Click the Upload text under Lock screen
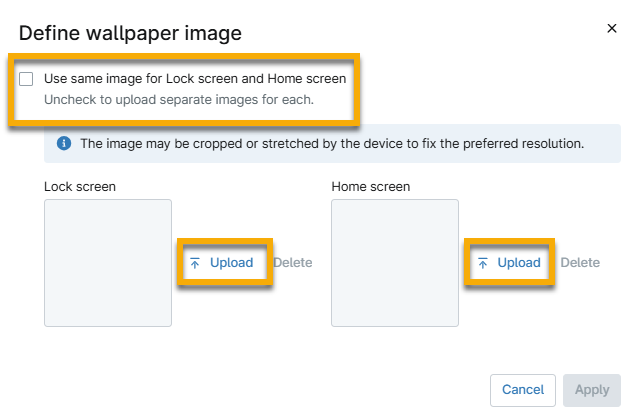 (x=231, y=263)
